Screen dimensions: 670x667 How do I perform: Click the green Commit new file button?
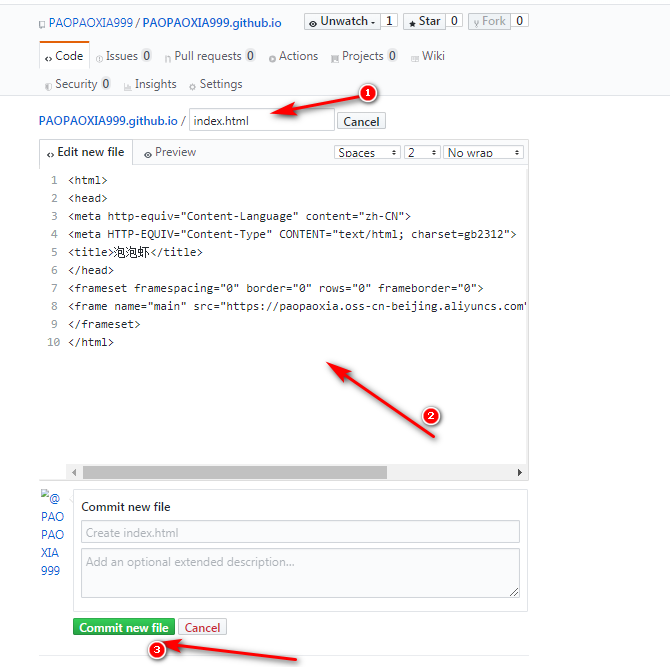[x=124, y=627]
